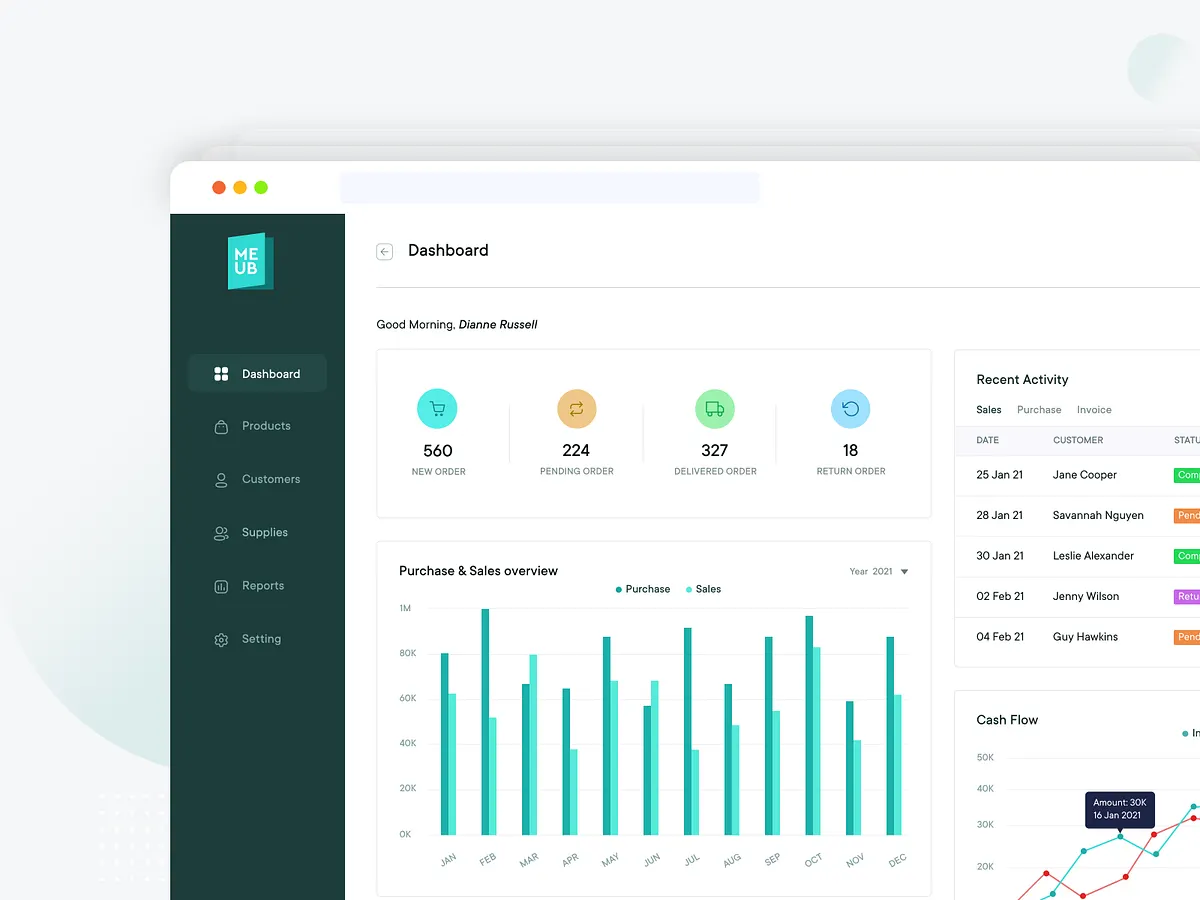The image size is (1200, 900).
Task: Open the Invoice tab in Recent Activity
Action: coord(1094,409)
